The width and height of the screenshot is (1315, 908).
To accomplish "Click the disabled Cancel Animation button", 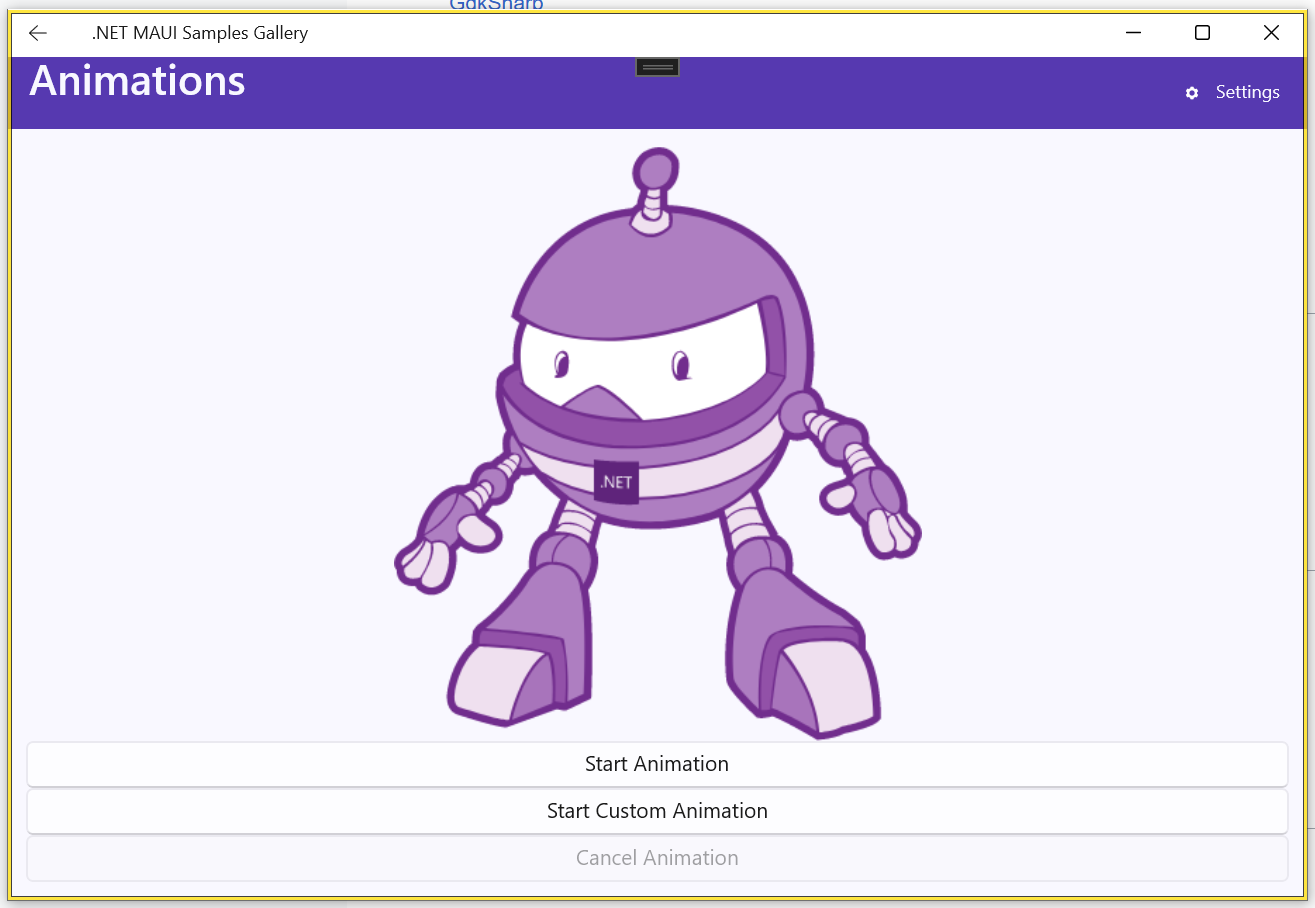I will click(x=657, y=858).
